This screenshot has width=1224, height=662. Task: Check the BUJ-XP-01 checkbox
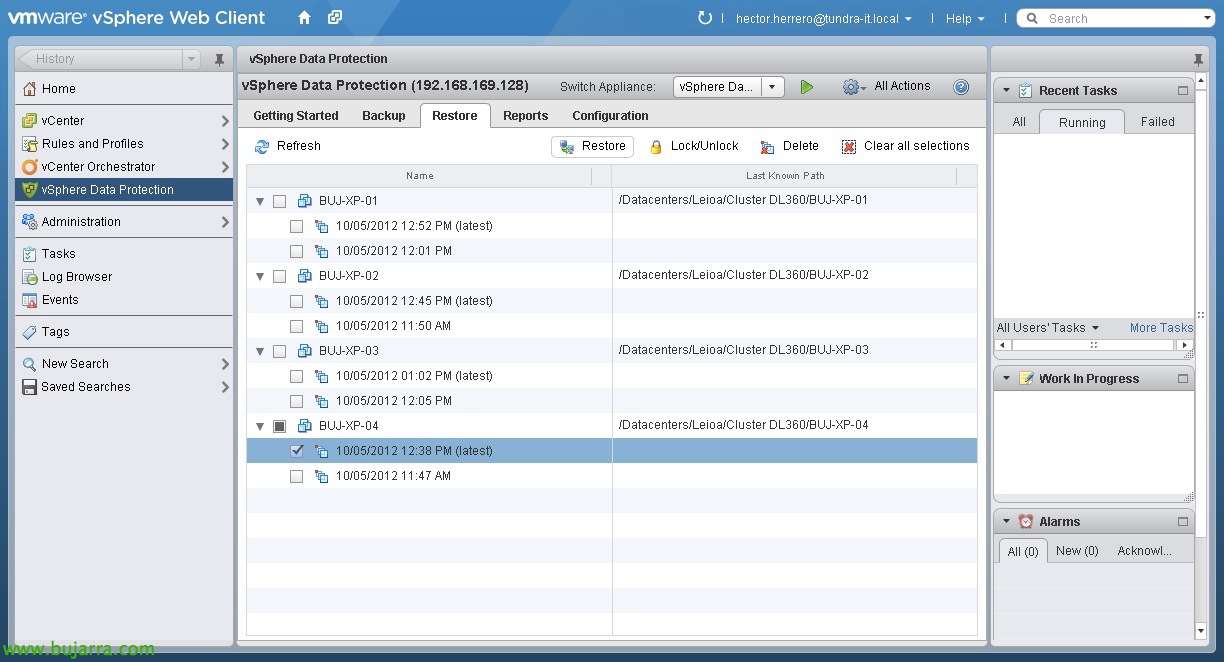tap(280, 201)
